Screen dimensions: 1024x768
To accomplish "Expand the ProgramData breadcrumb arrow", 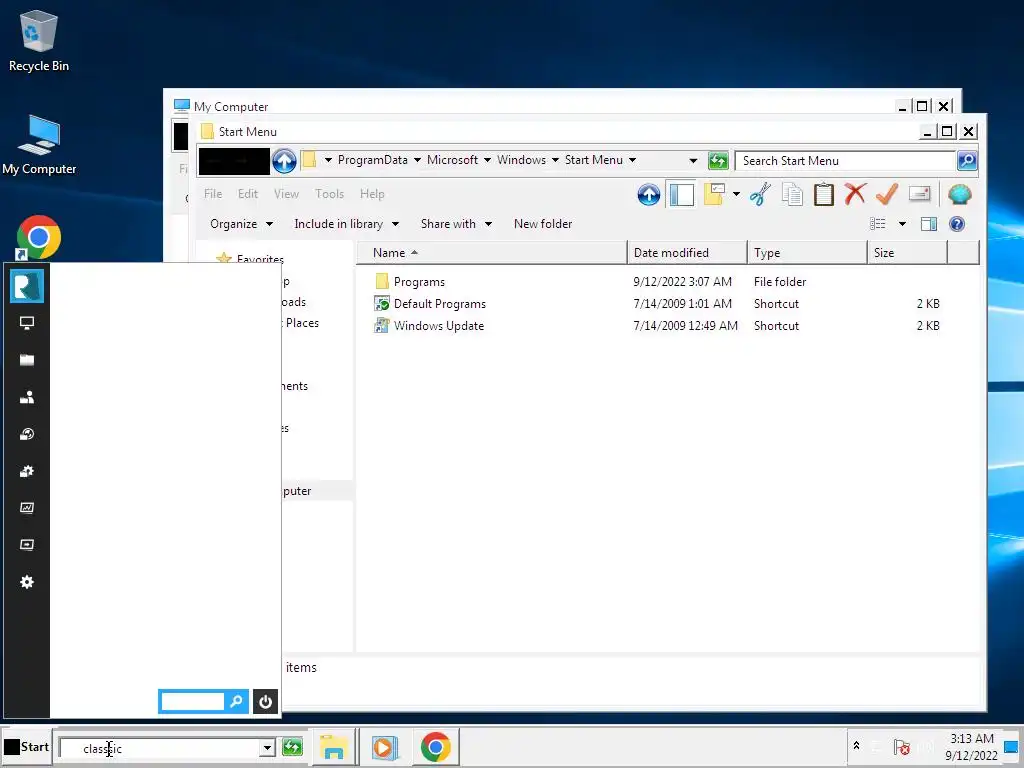I will [417, 160].
